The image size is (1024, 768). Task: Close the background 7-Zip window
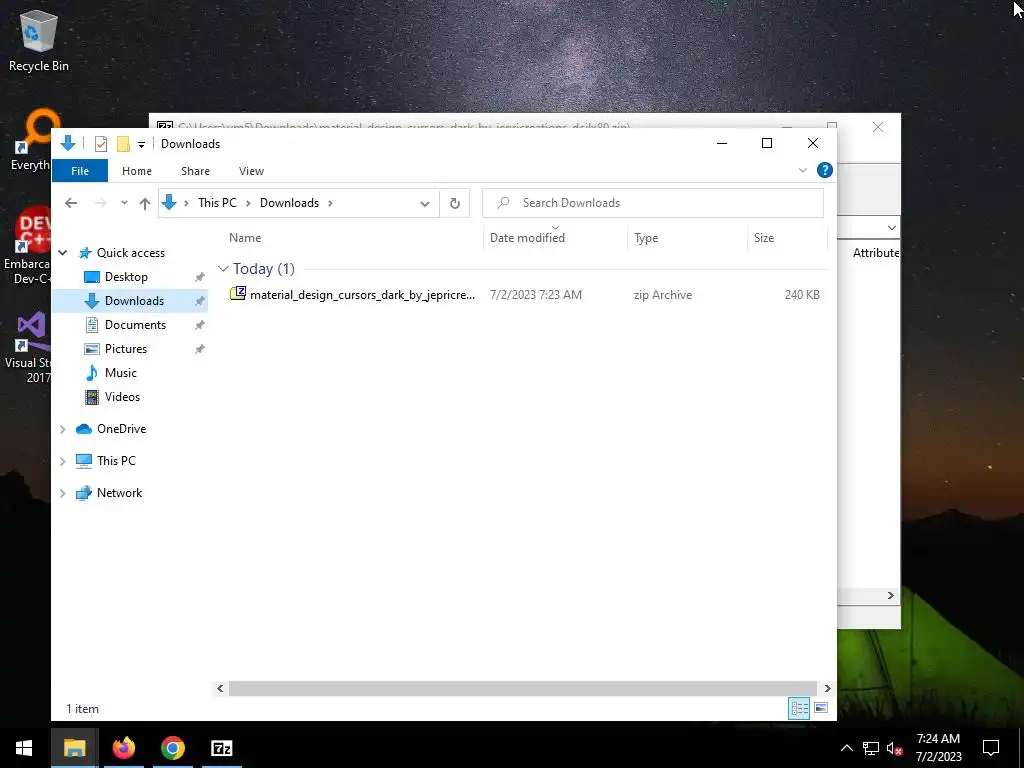click(x=878, y=127)
